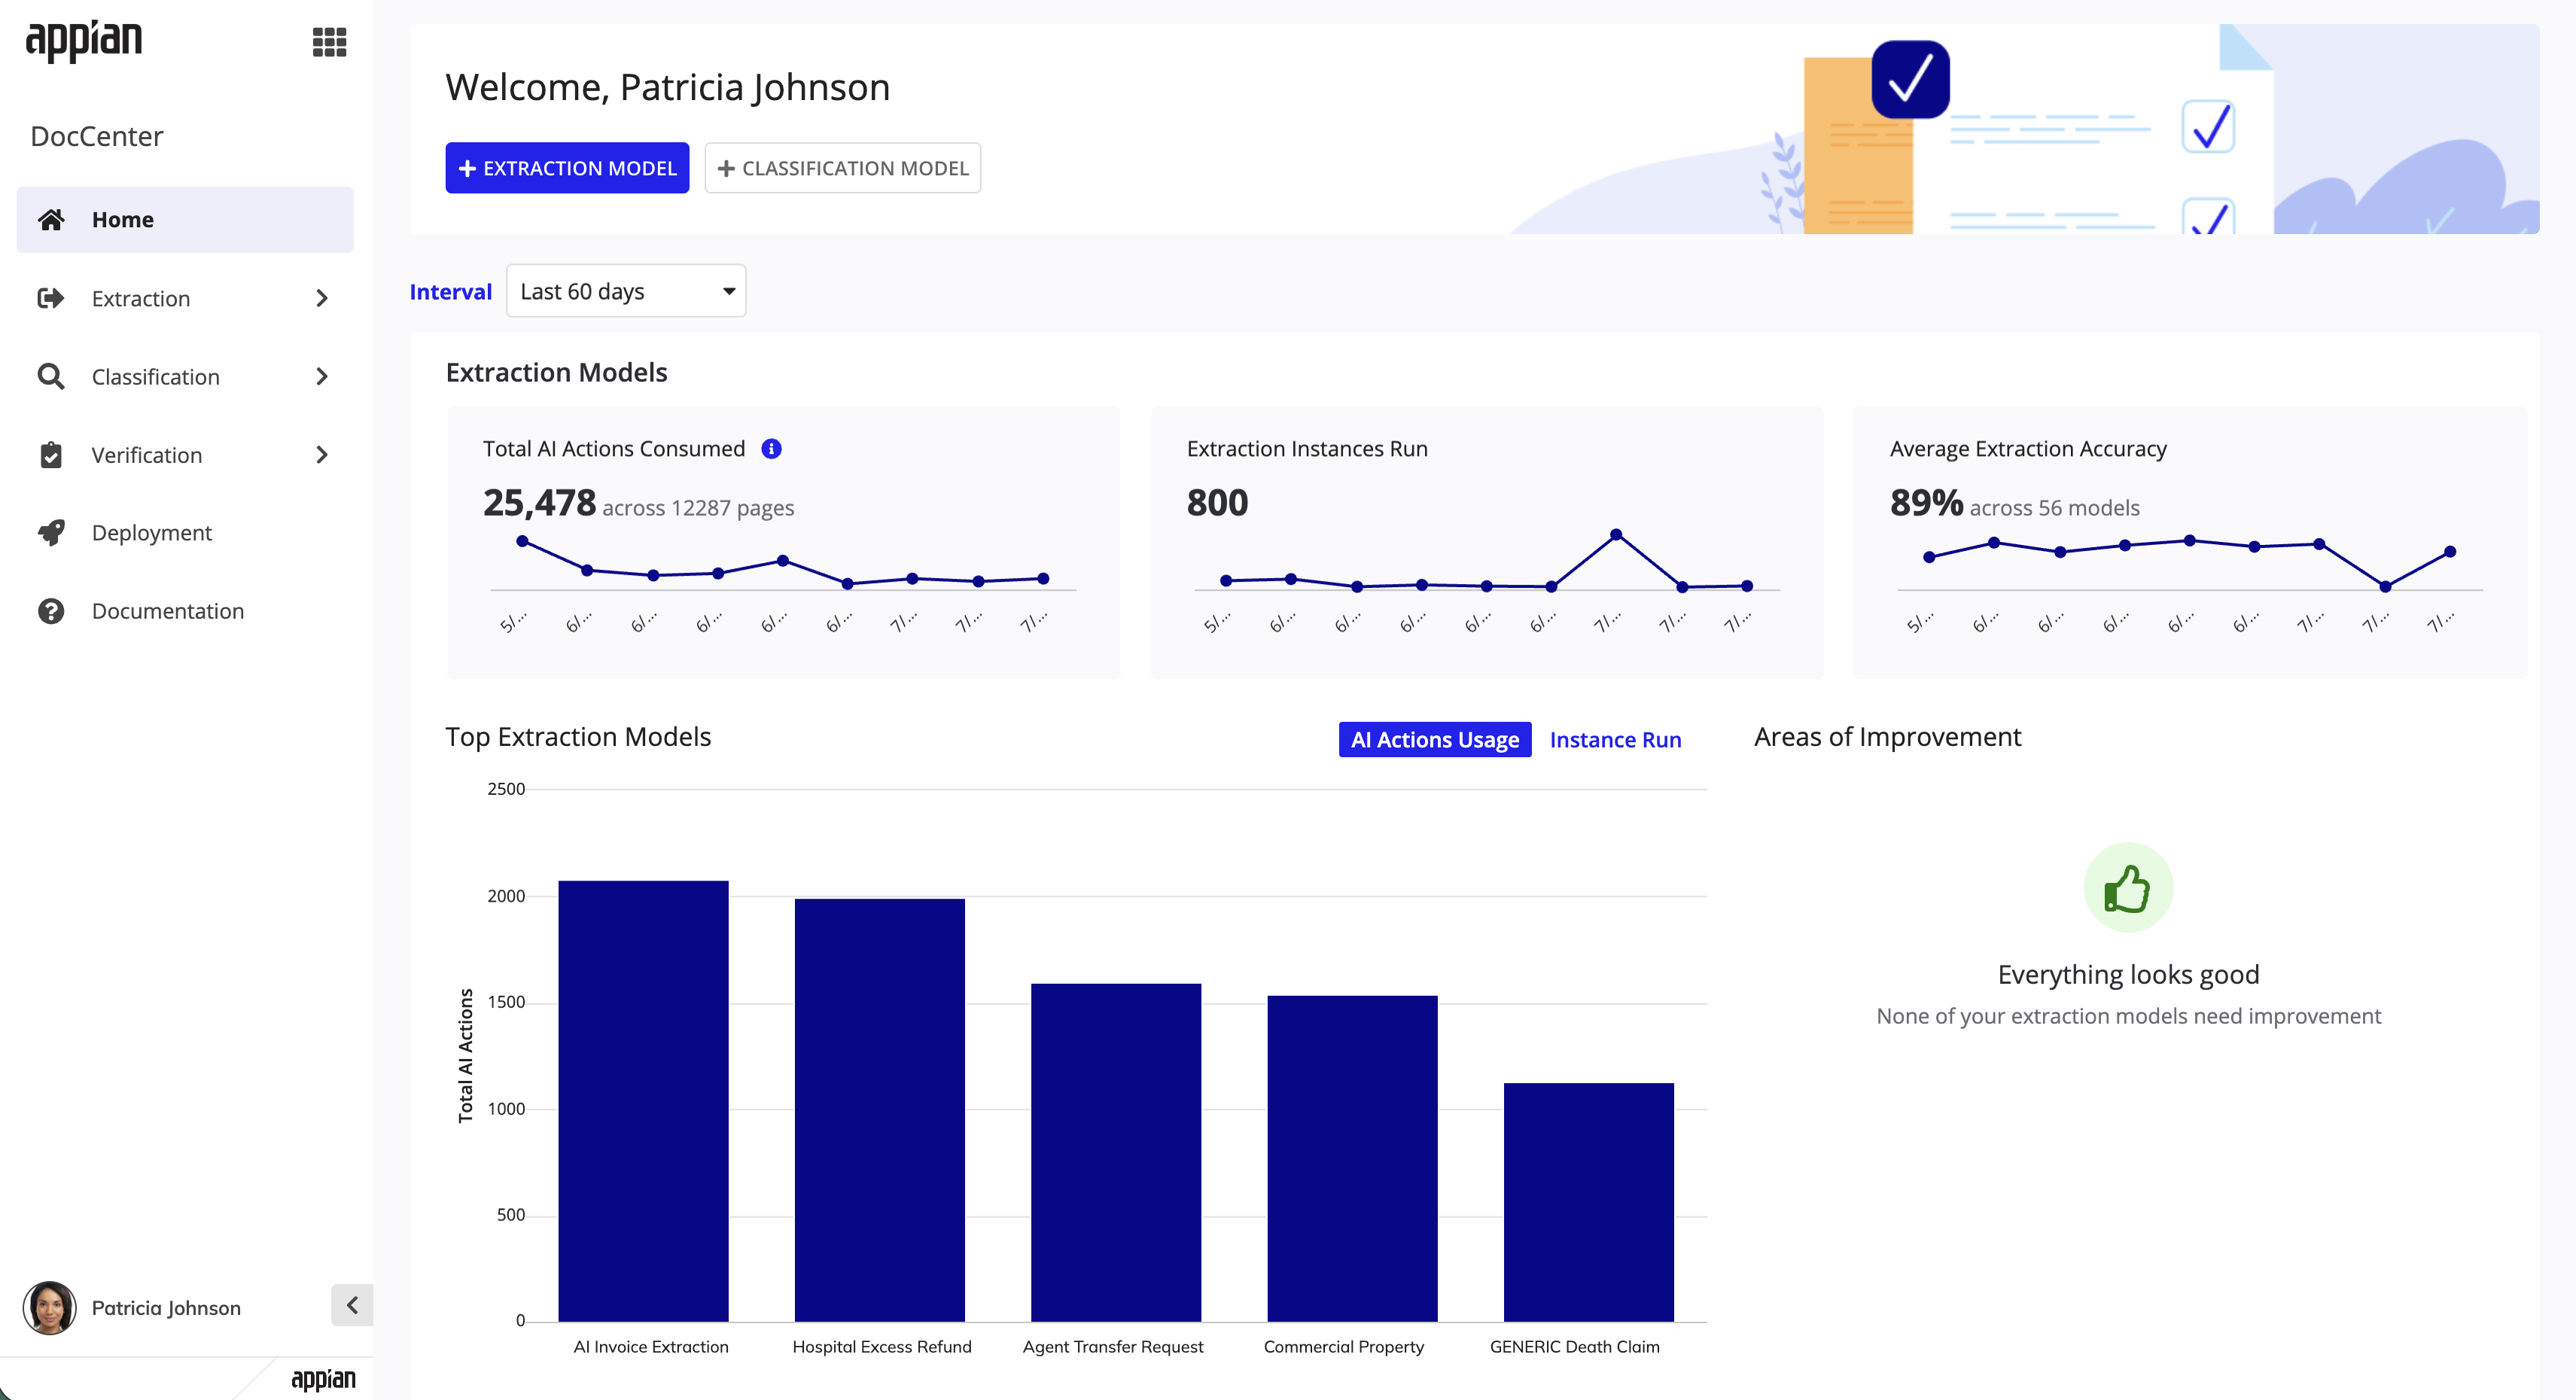Click the GENERIC Death Claim bar

click(1588, 1201)
